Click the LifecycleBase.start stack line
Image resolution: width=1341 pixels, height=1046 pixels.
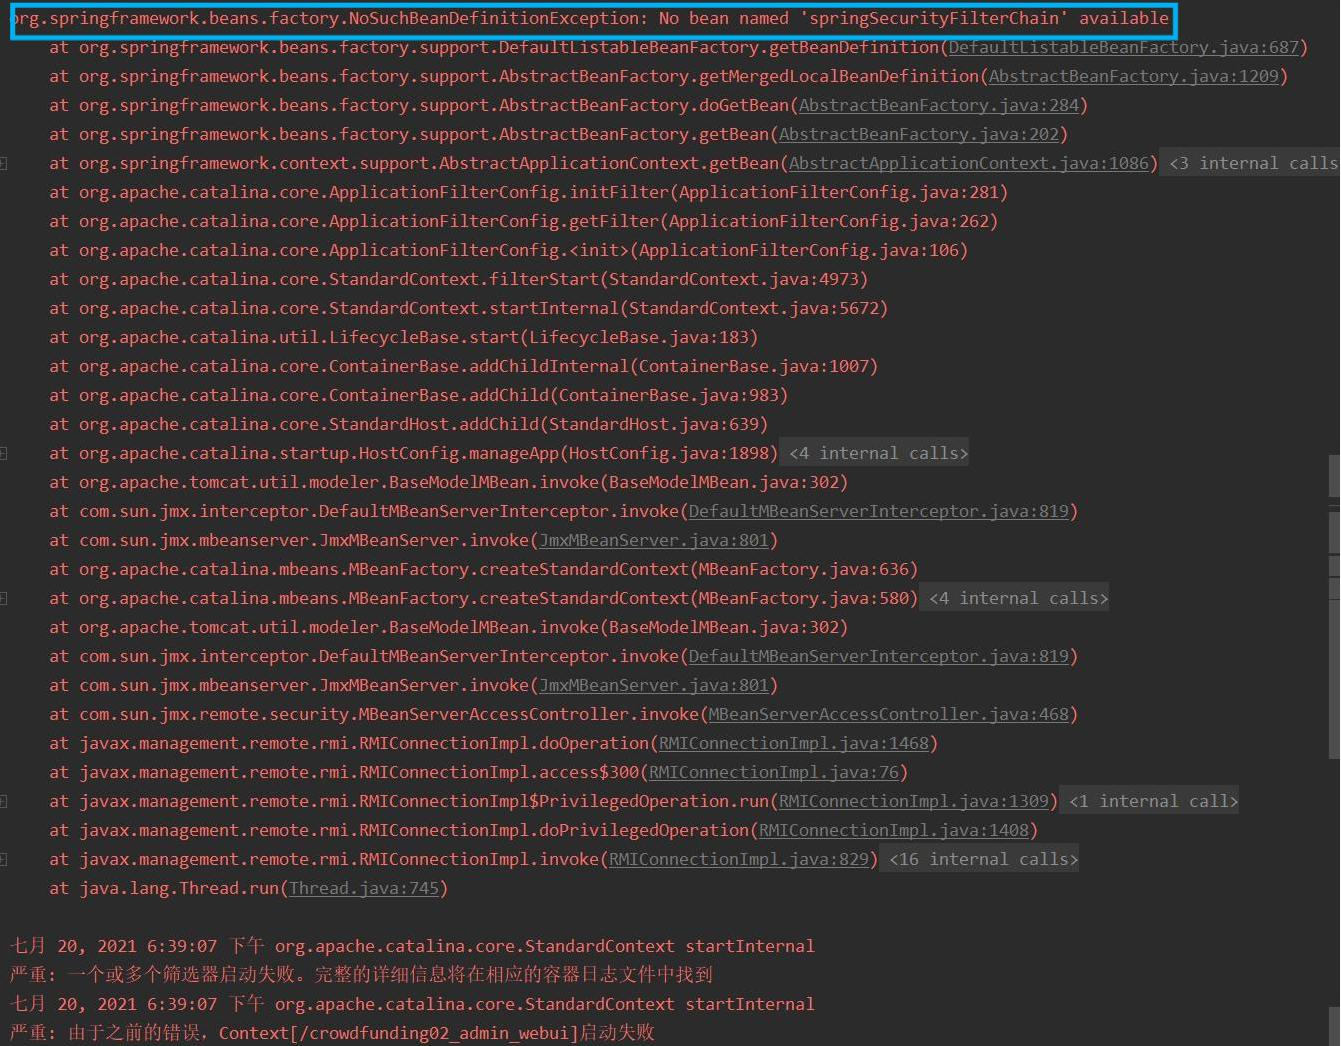tap(403, 337)
